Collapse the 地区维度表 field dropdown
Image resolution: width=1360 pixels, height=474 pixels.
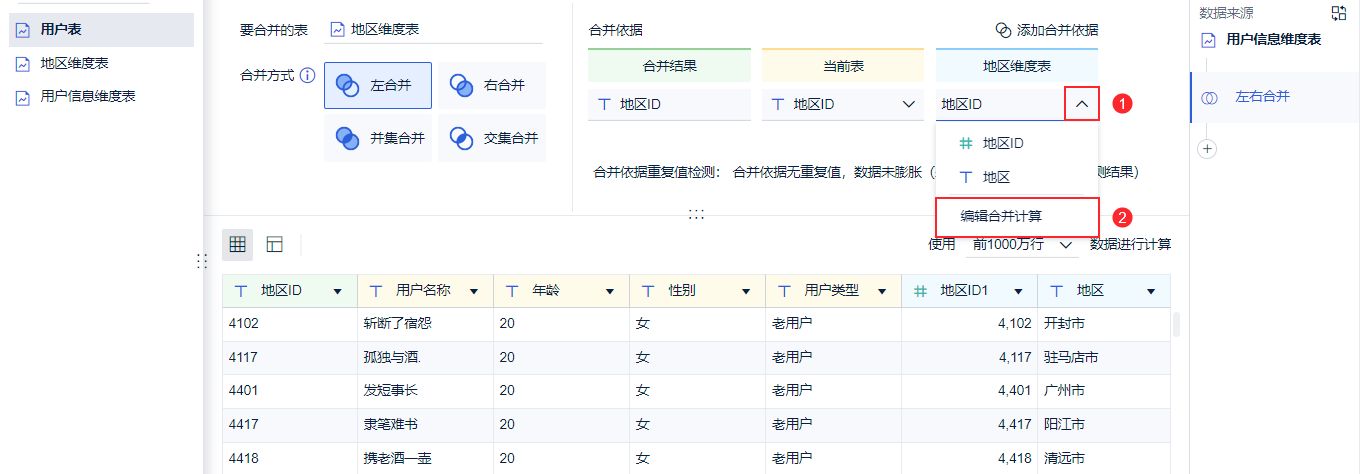[1081, 104]
